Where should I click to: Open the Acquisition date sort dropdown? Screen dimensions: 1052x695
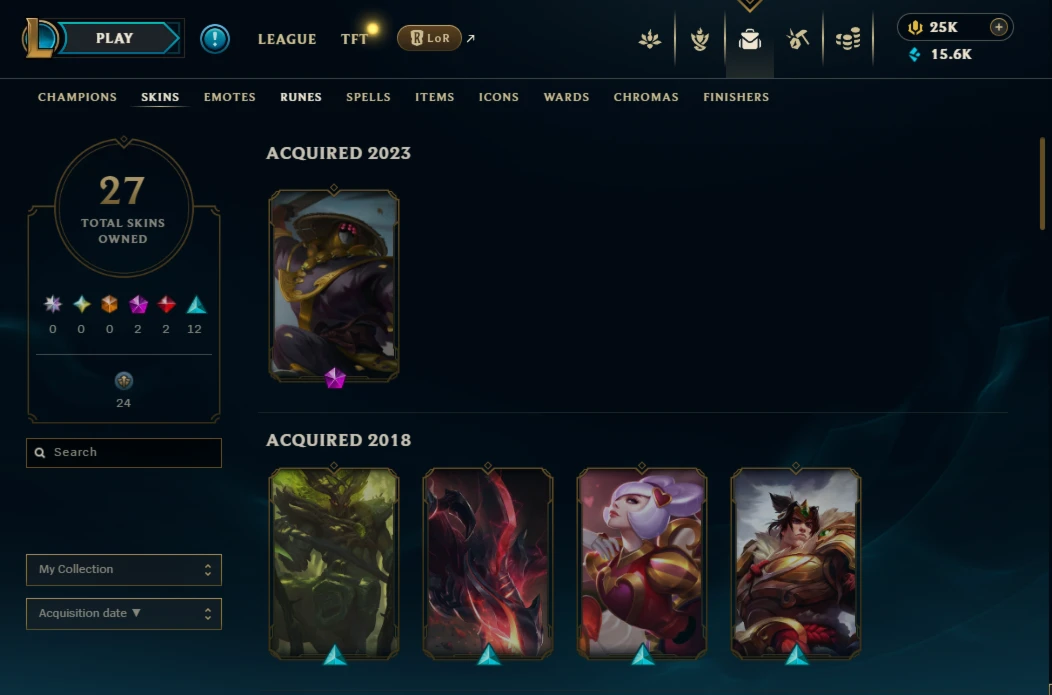[x=123, y=614]
